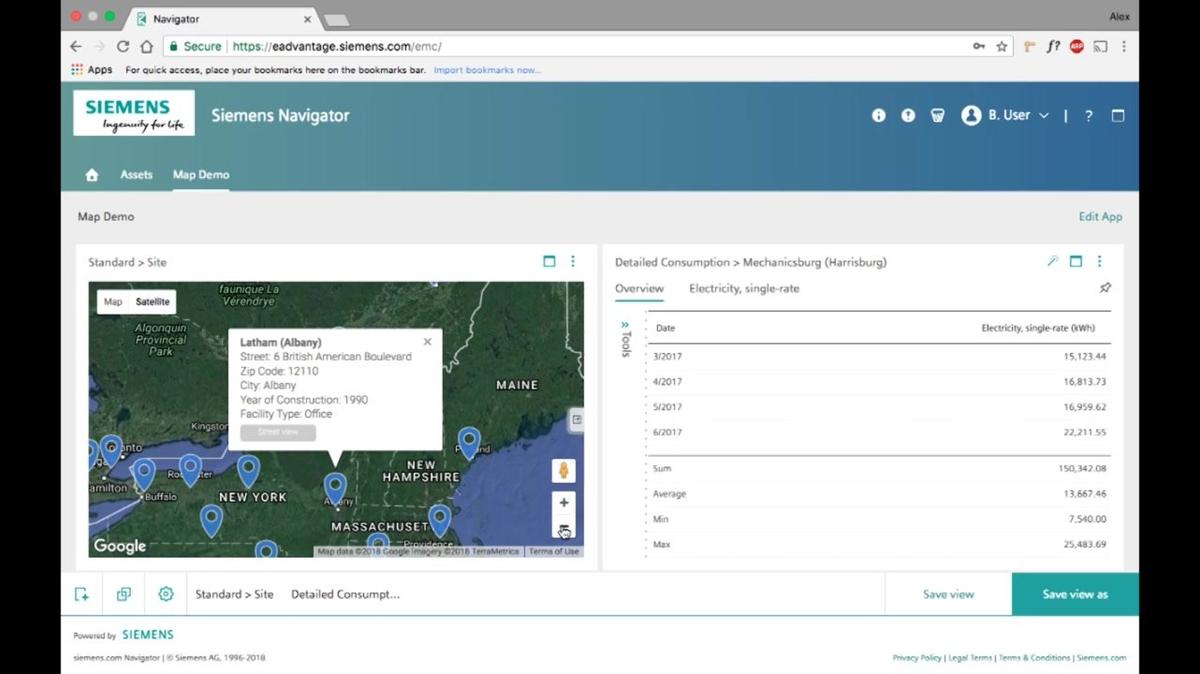Image resolution: width=1200 pixels, height=674 pixels.
Task: Open the basket icon in header
Action: (937, 115)
